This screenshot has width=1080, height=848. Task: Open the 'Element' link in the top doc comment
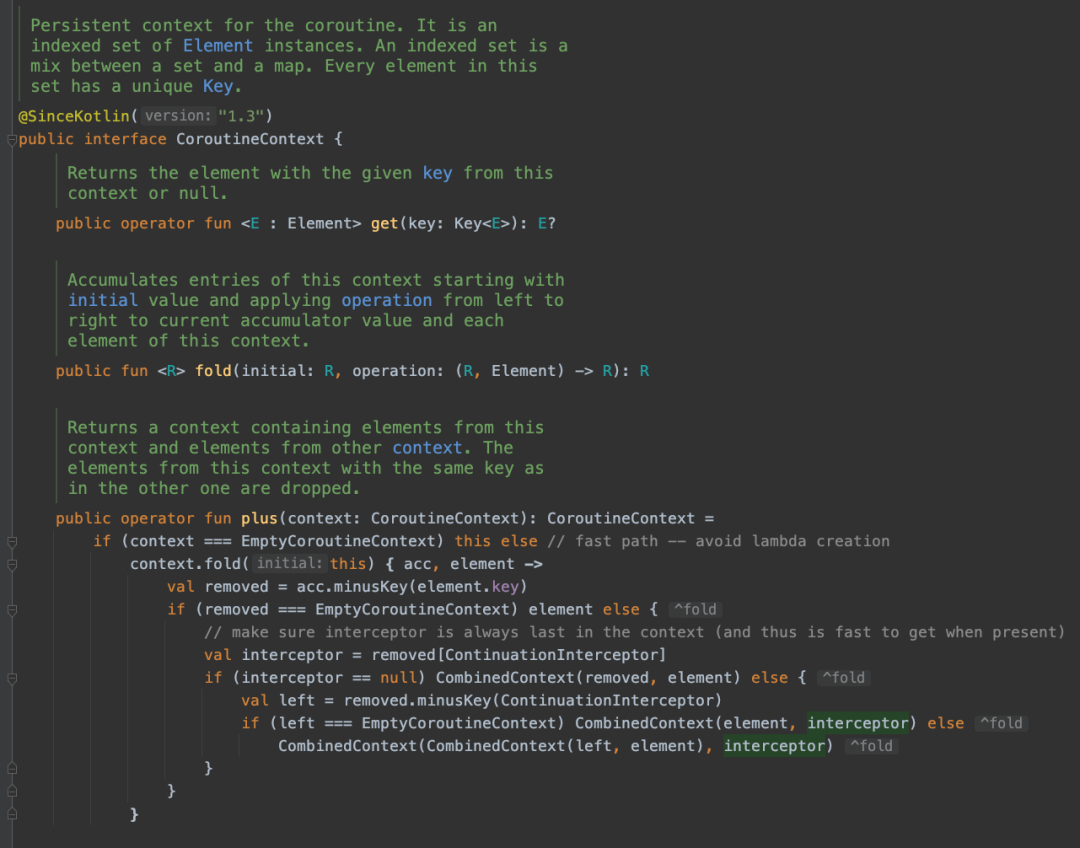coord(218,45)
